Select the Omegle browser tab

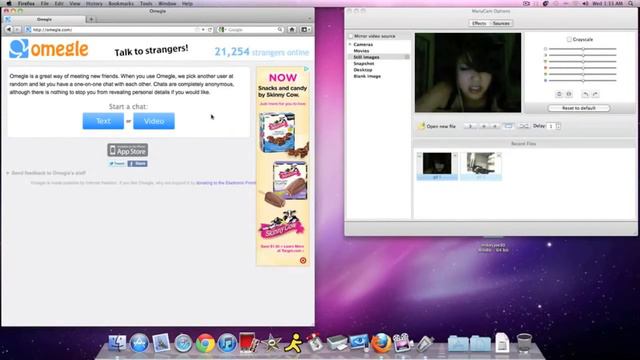pyautogui.click(x=44, y=19)
